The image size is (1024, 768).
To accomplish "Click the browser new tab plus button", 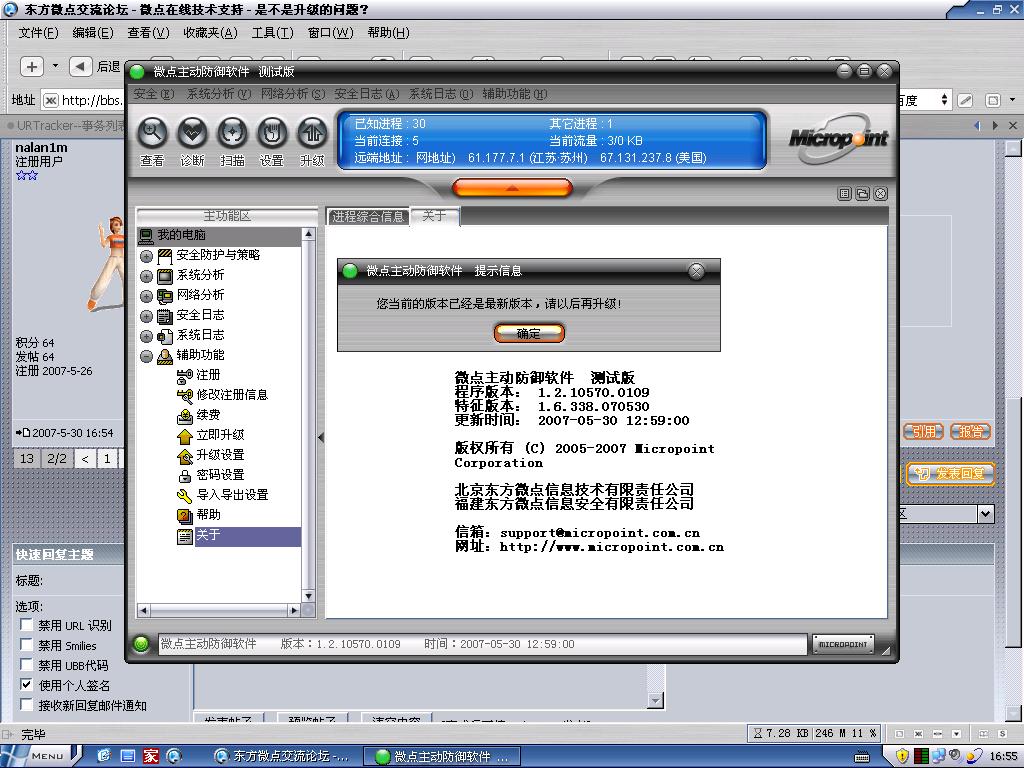I will tap(31, 67).
